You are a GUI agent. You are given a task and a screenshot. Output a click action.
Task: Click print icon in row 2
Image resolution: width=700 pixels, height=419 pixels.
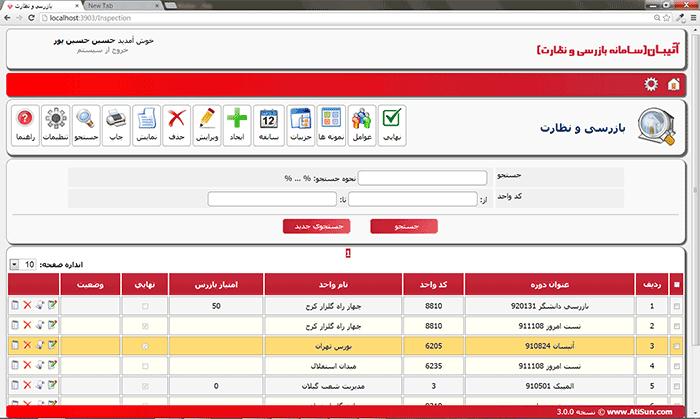coord(40,325)
